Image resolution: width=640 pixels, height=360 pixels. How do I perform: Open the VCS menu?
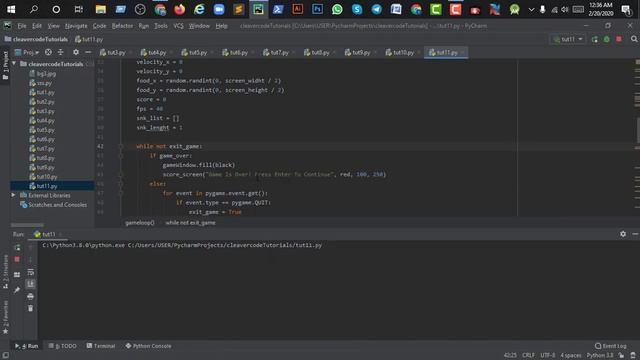click(178, 26)
